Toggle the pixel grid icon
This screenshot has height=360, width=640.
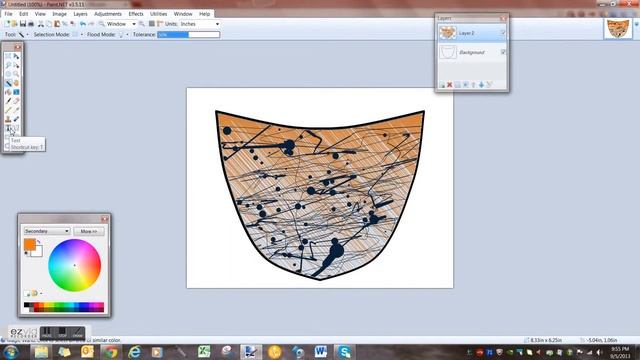pyautogui.click(x=151, y=24)
